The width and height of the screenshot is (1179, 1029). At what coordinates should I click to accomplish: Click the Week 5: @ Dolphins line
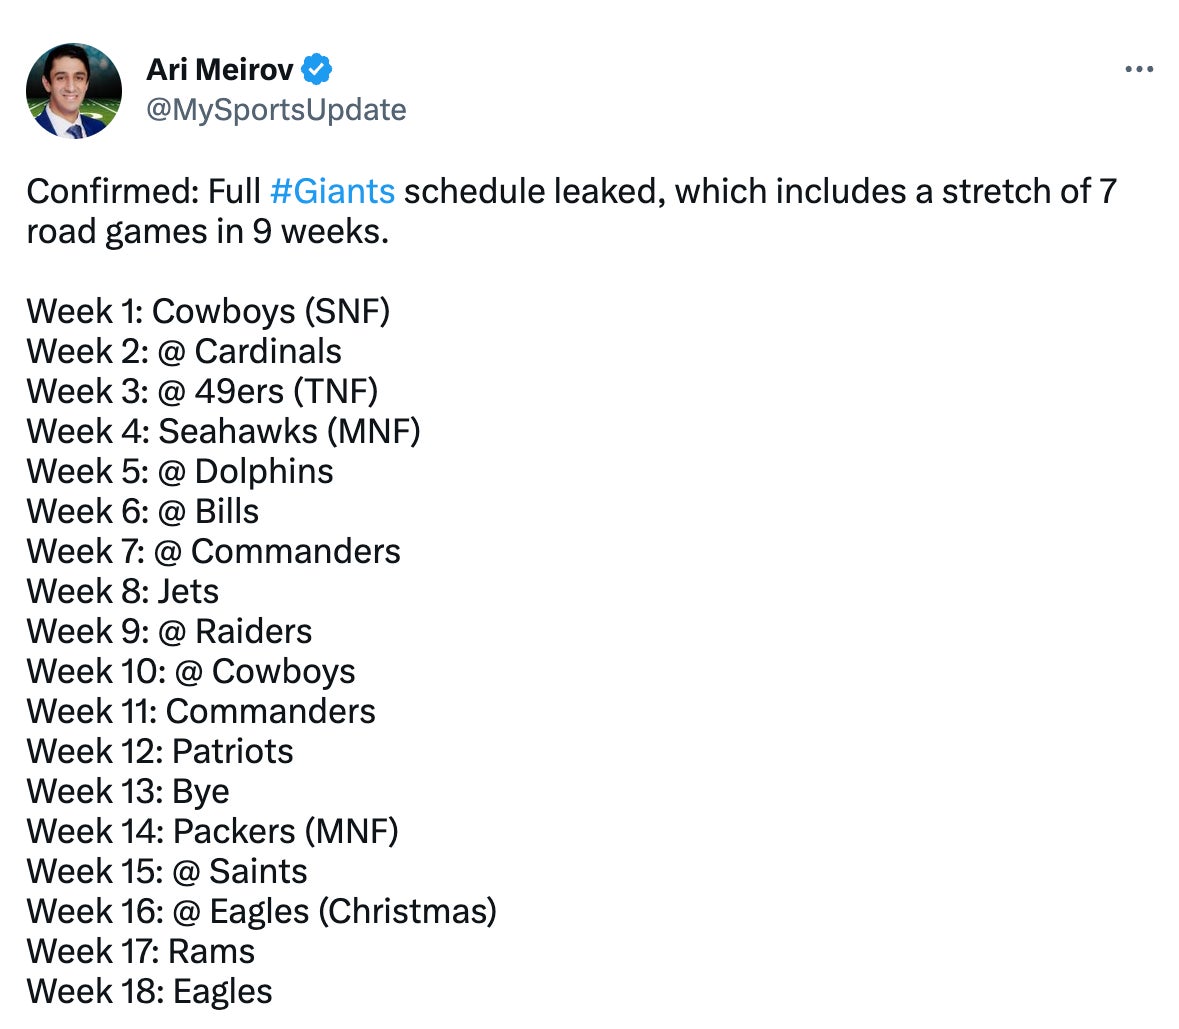(x=180, y=471)
